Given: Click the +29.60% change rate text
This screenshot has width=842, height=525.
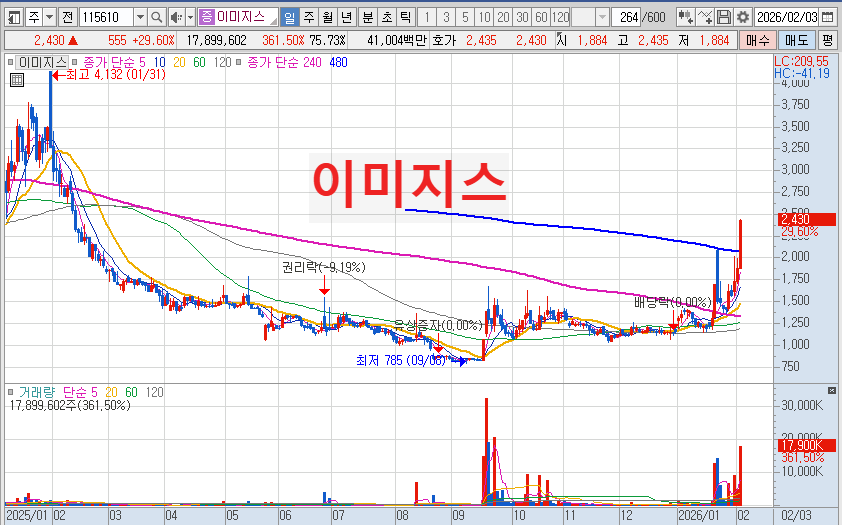Looking at the screenshot, I should tap(154, 40).
